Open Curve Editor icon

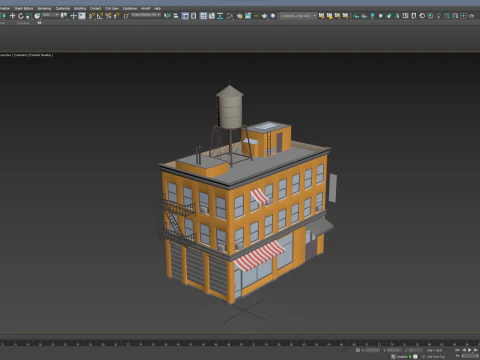point(212,16)
